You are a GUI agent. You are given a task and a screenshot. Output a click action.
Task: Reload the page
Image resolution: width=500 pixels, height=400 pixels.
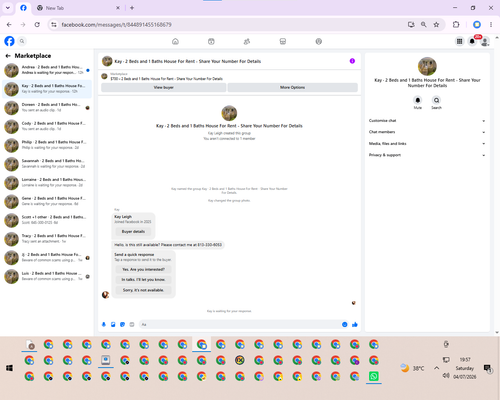(37, 25)
